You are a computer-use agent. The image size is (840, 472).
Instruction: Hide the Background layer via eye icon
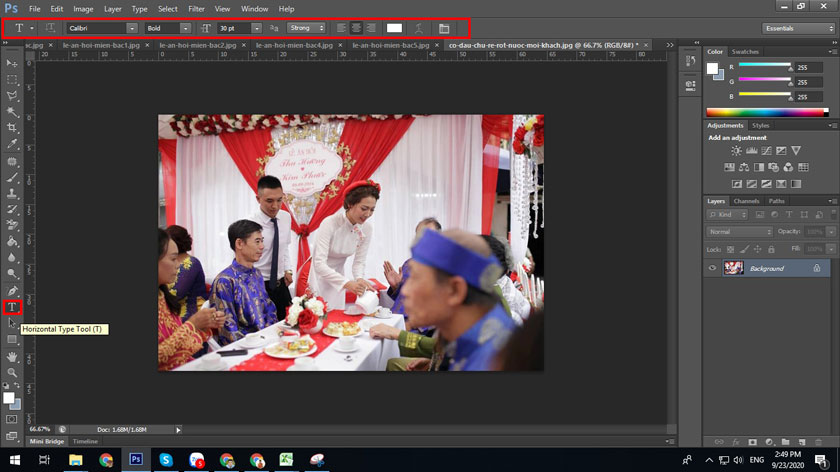coord(712,268)
